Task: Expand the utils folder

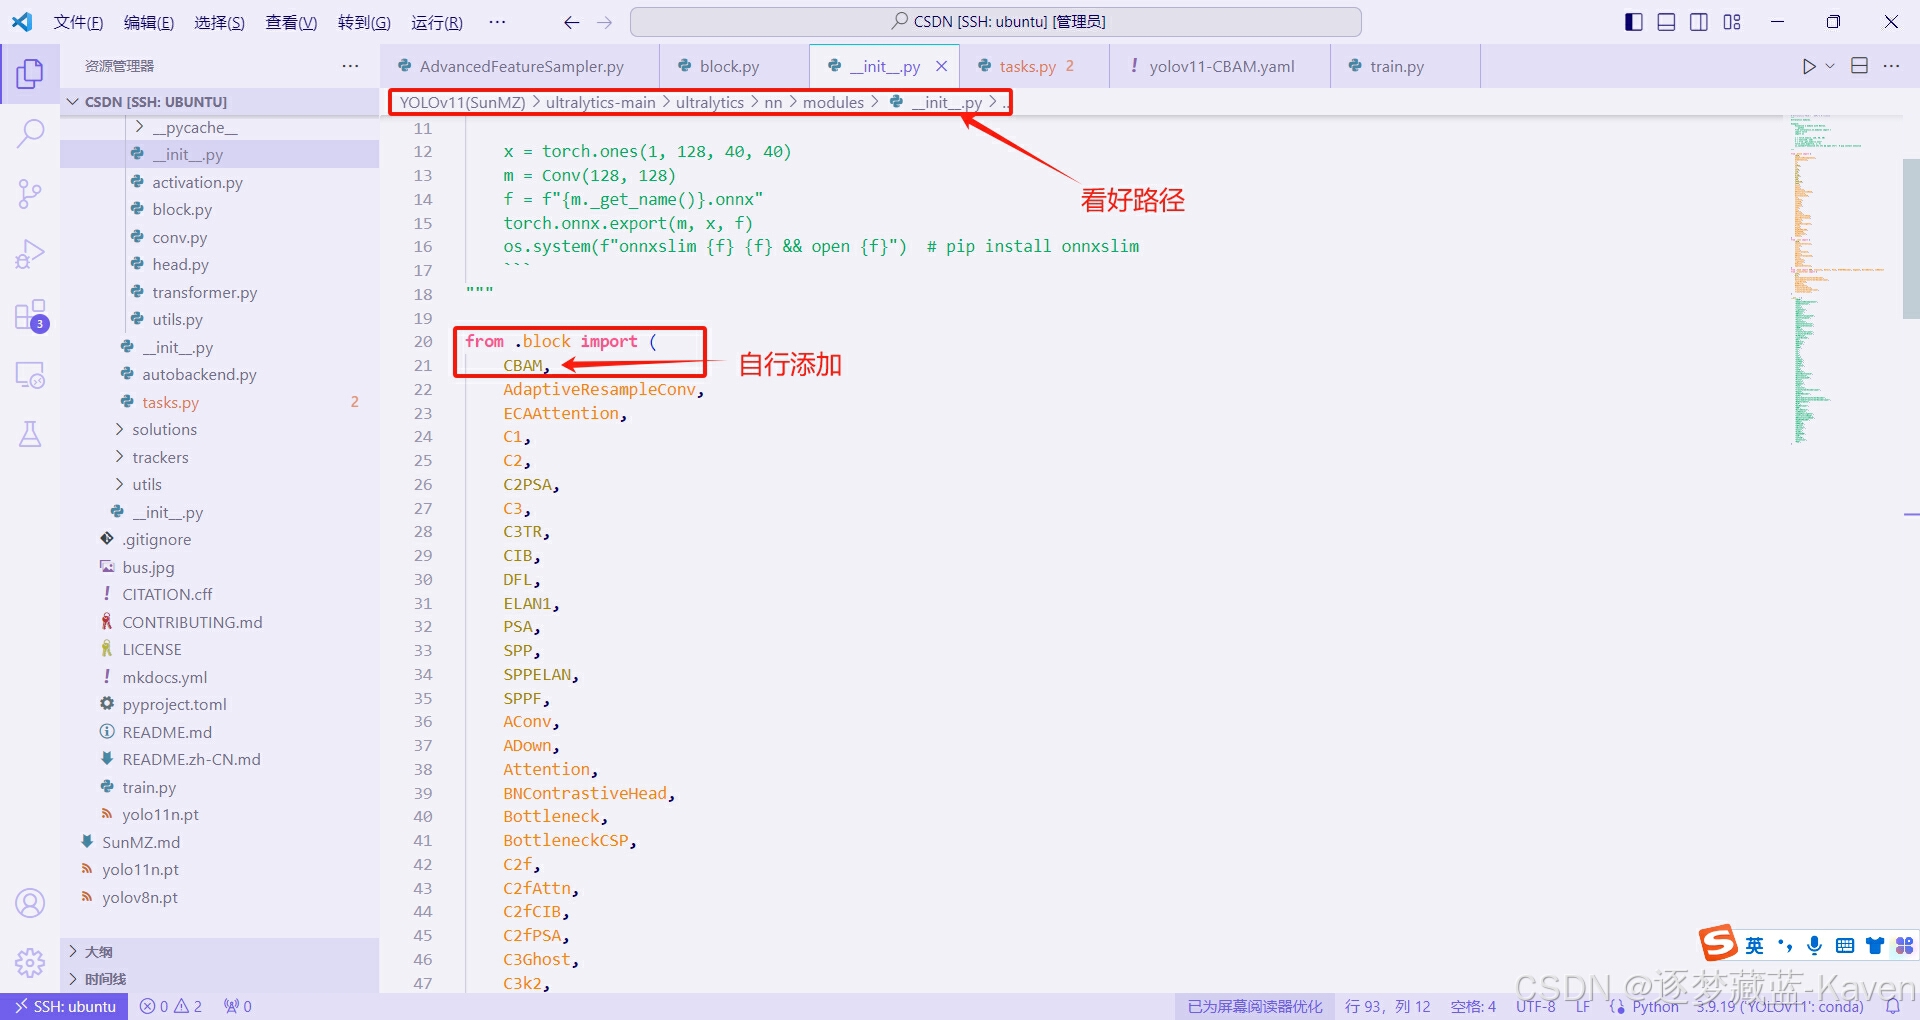Action: click(x=220, y=484)
